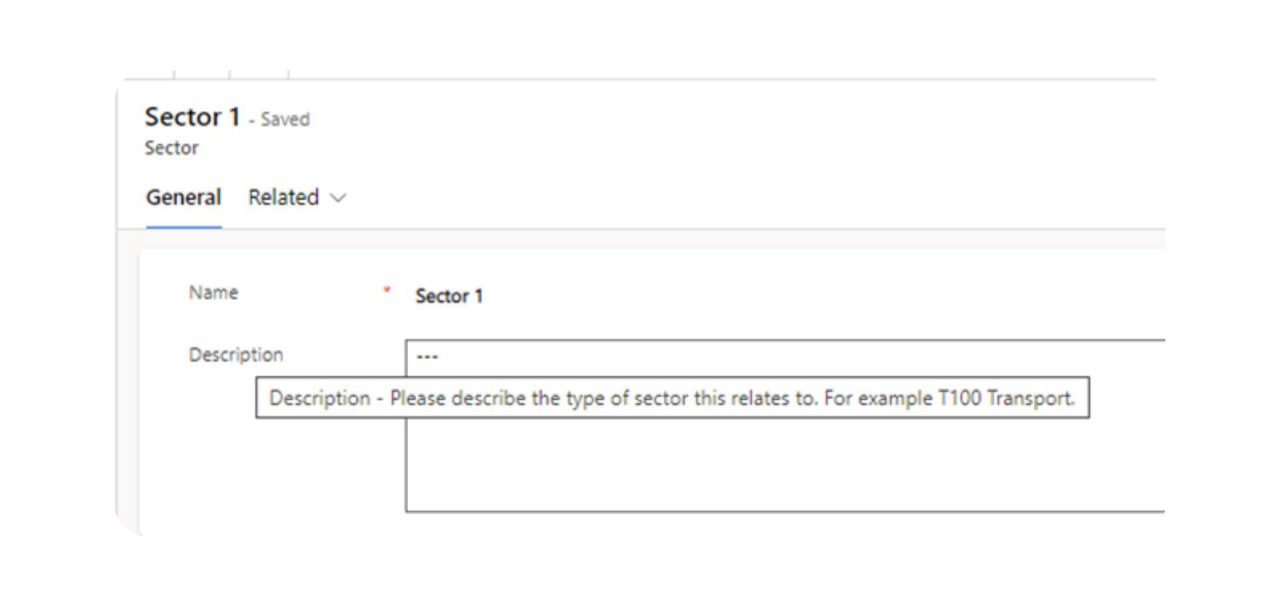Viewport: 1280px width, 607px height.
Task: Click the General tab underline indicator
Action: click(x=183, y=222)
